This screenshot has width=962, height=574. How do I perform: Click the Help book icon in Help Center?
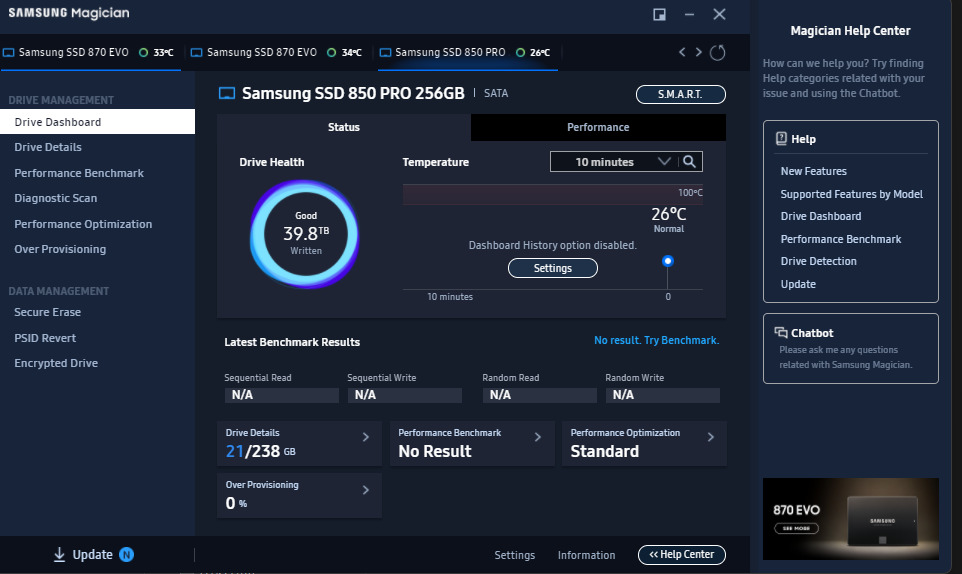click(x=781, y=139)
